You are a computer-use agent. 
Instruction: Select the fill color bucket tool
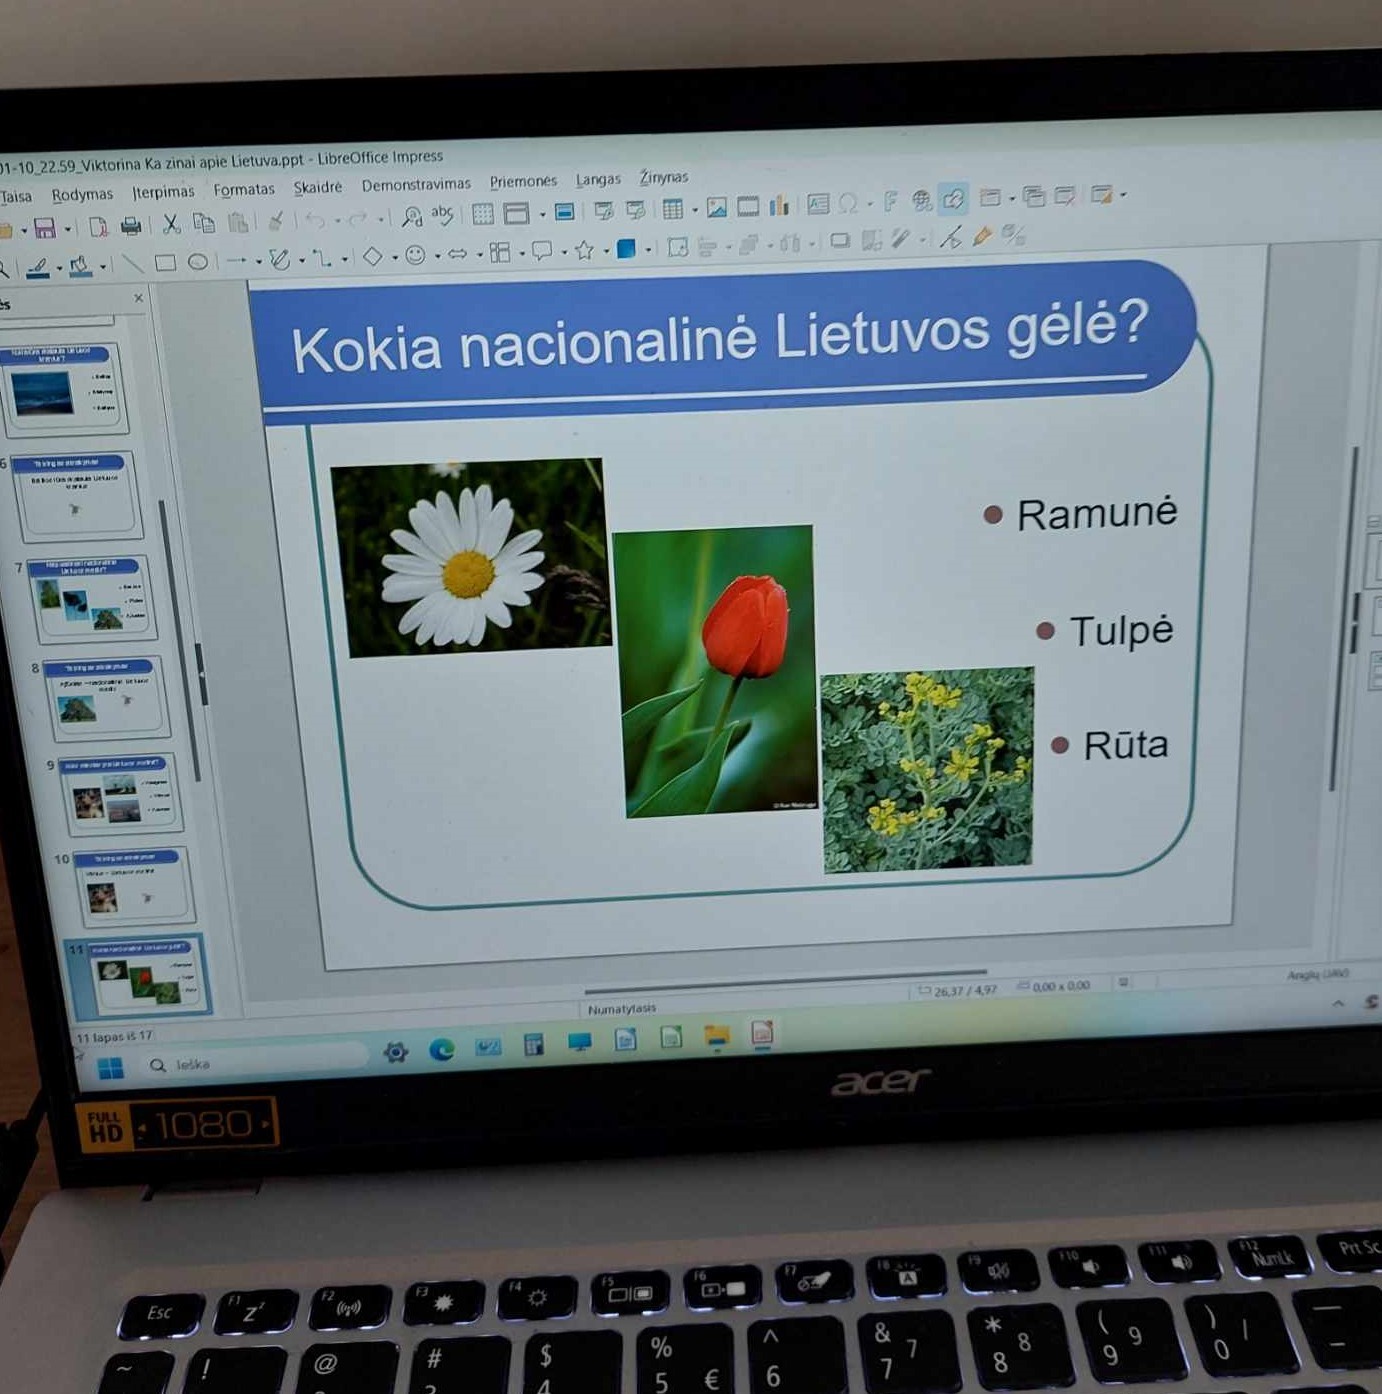pos(80,267)
